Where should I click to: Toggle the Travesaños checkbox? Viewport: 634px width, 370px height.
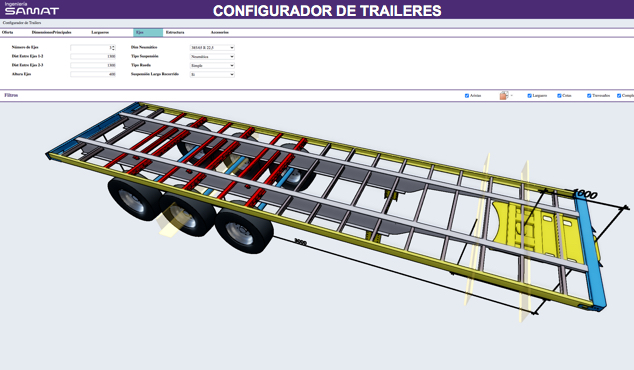(x=589, y=96)
